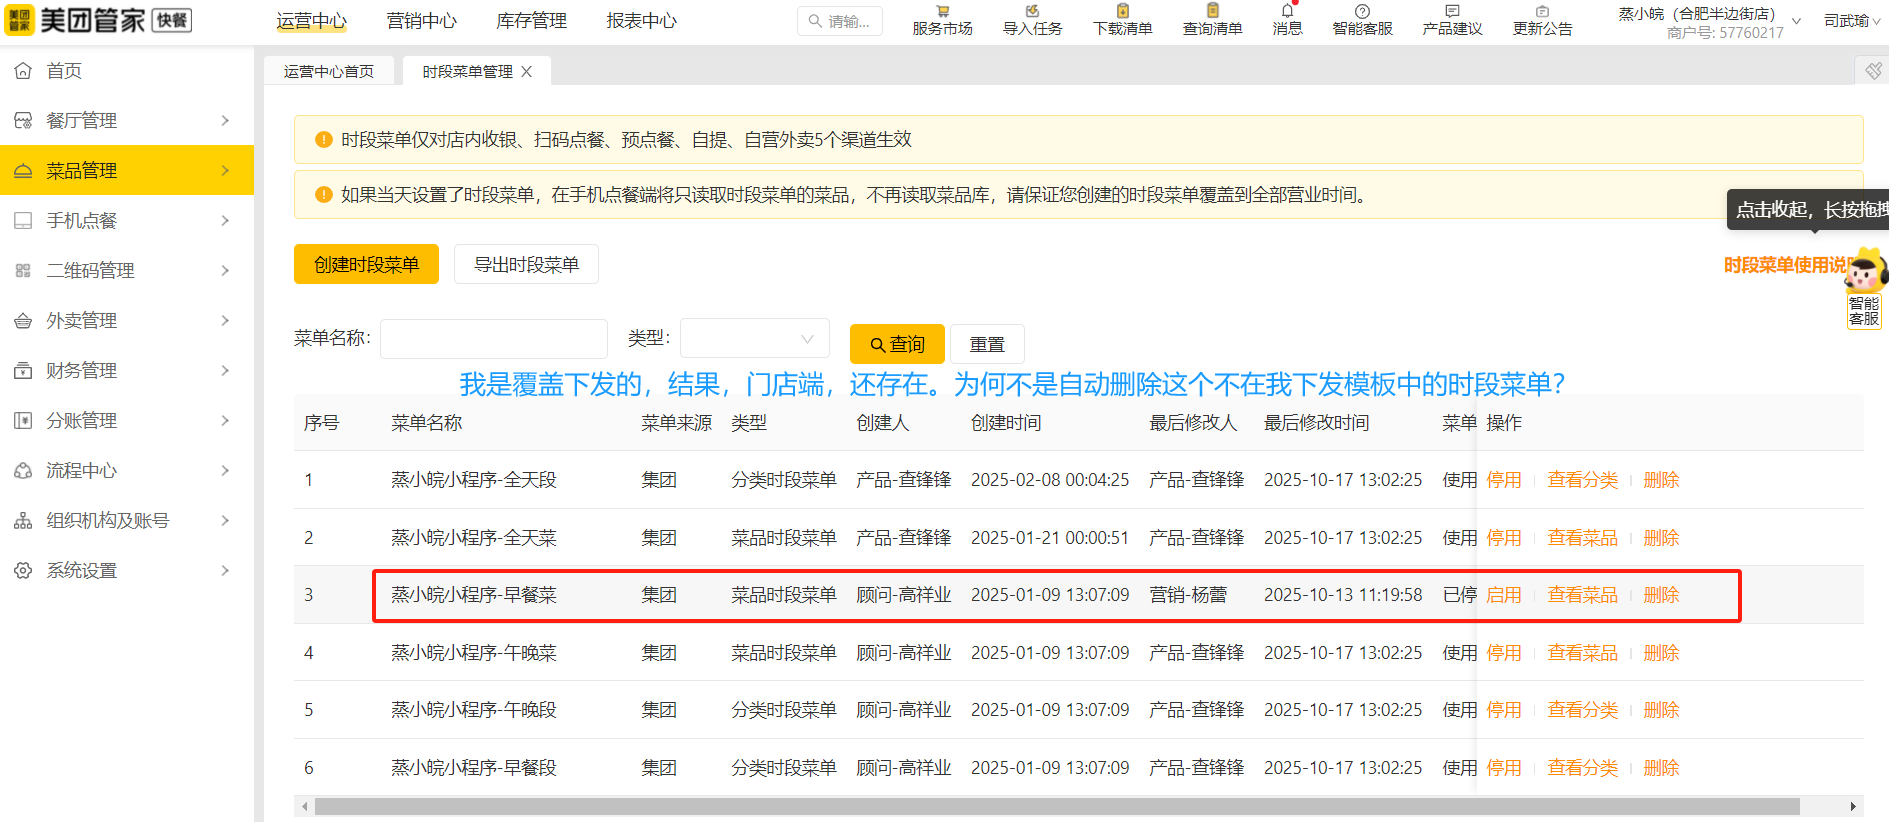Click the 创建时段菜单 button
This screenshot has width=1889, height=822.
point(366,264)
